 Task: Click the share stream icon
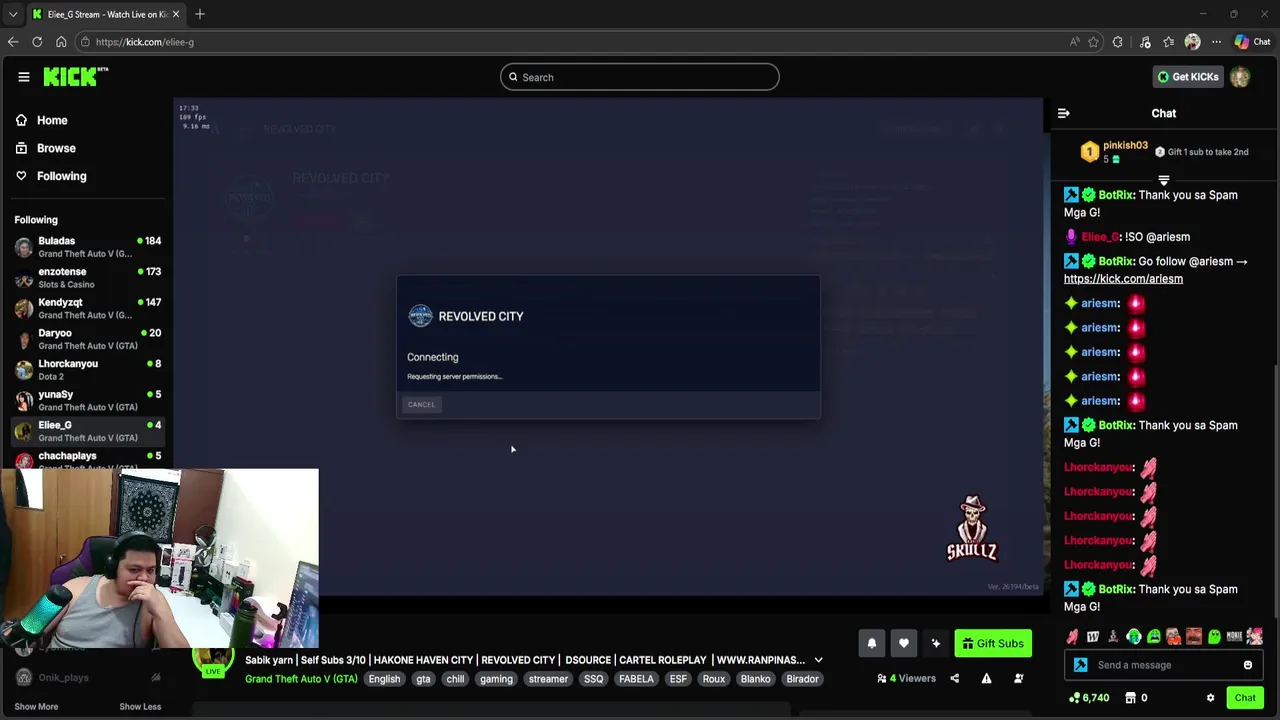pyautogui.click(x=954, y=678)
